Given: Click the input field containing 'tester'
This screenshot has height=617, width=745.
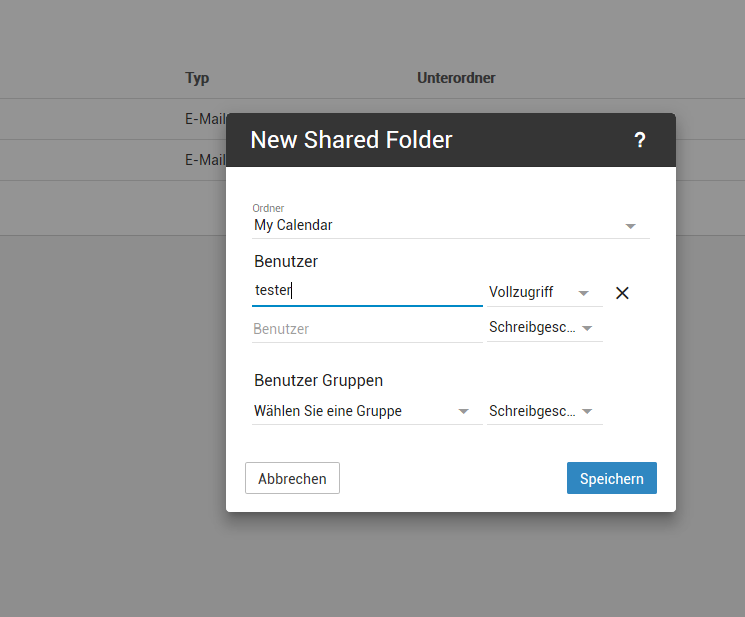Looking at the screenshot, I should click(366, 291).
